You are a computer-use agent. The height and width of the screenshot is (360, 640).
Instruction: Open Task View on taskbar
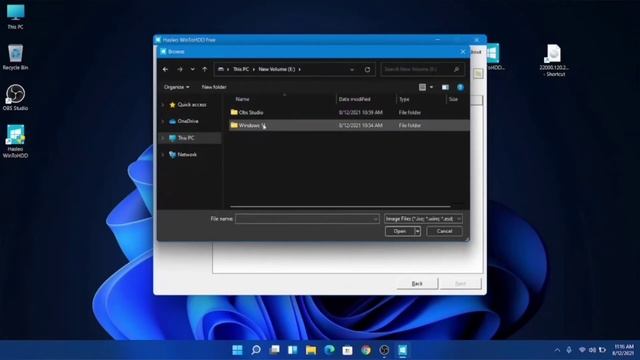click(274, 350)
